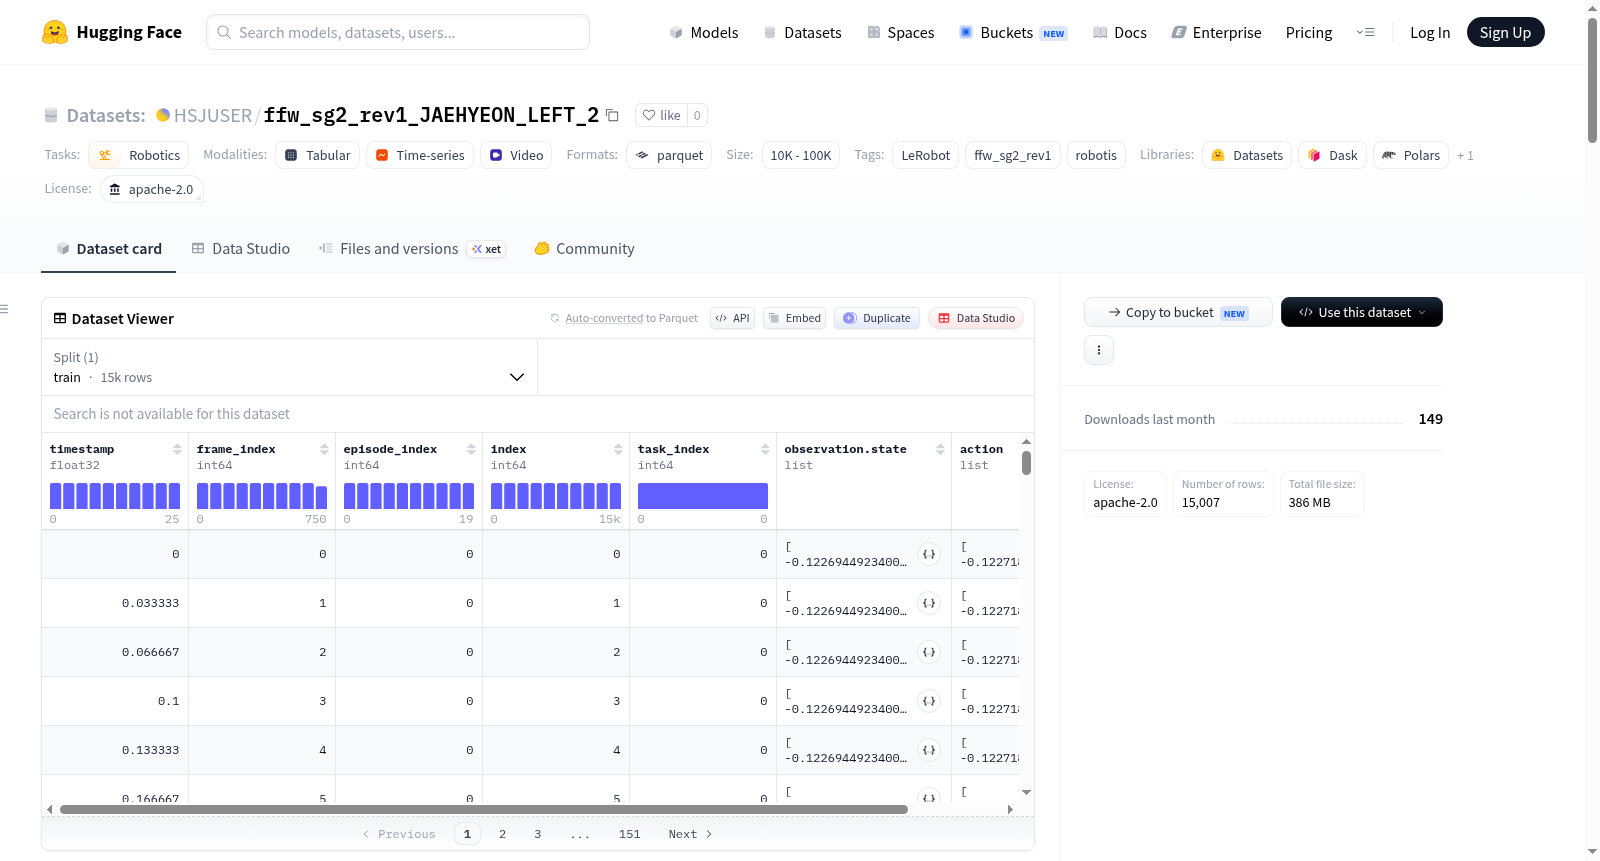Image resolution: width=1600 pixels, height=861 pixels.
Task: Click the Sign Up button
Action: click(1505, 32)
